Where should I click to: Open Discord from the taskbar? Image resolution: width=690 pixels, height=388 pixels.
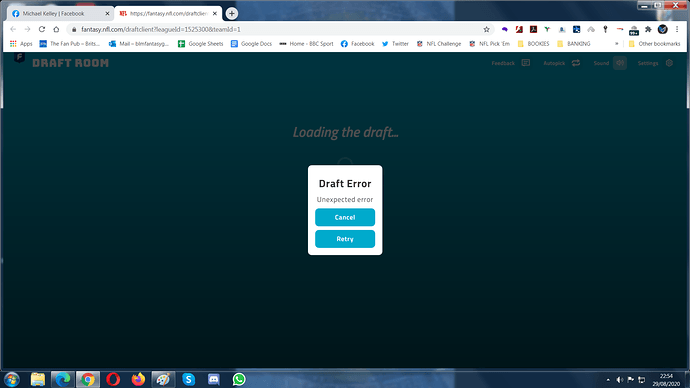(x=213, y=379)
